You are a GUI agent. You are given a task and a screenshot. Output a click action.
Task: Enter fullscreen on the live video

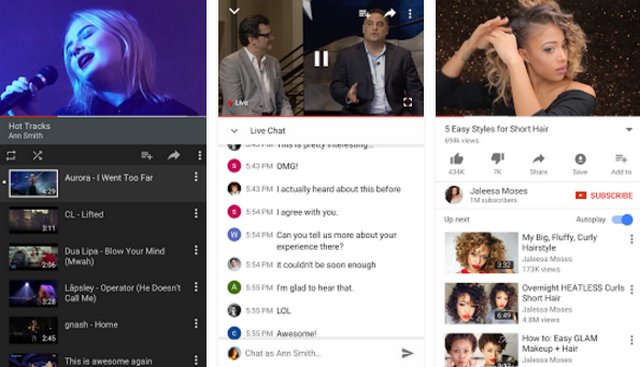[407, 102]
